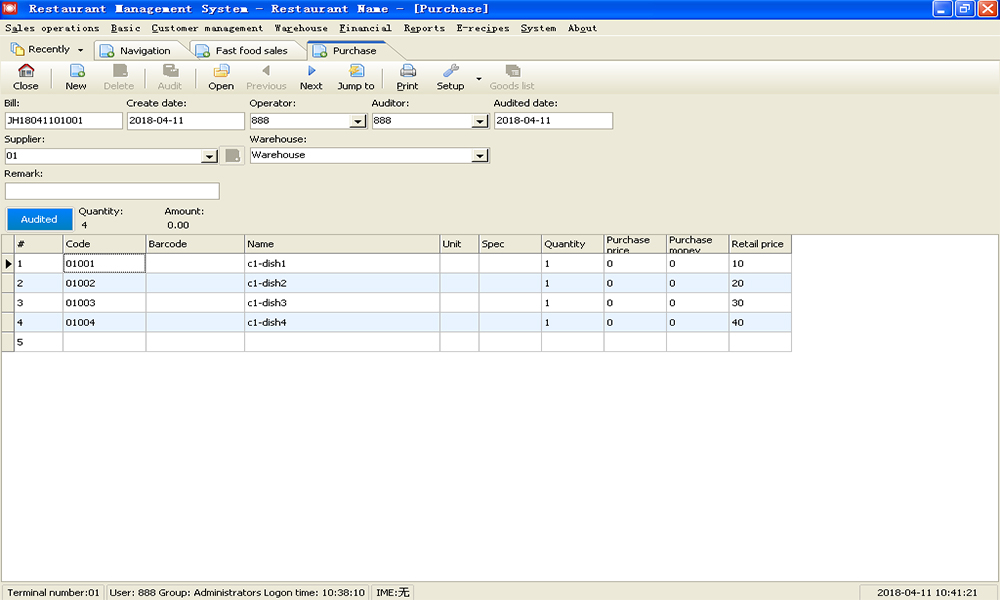
Task: Open the Setup tool
Action: coord(450,77)
